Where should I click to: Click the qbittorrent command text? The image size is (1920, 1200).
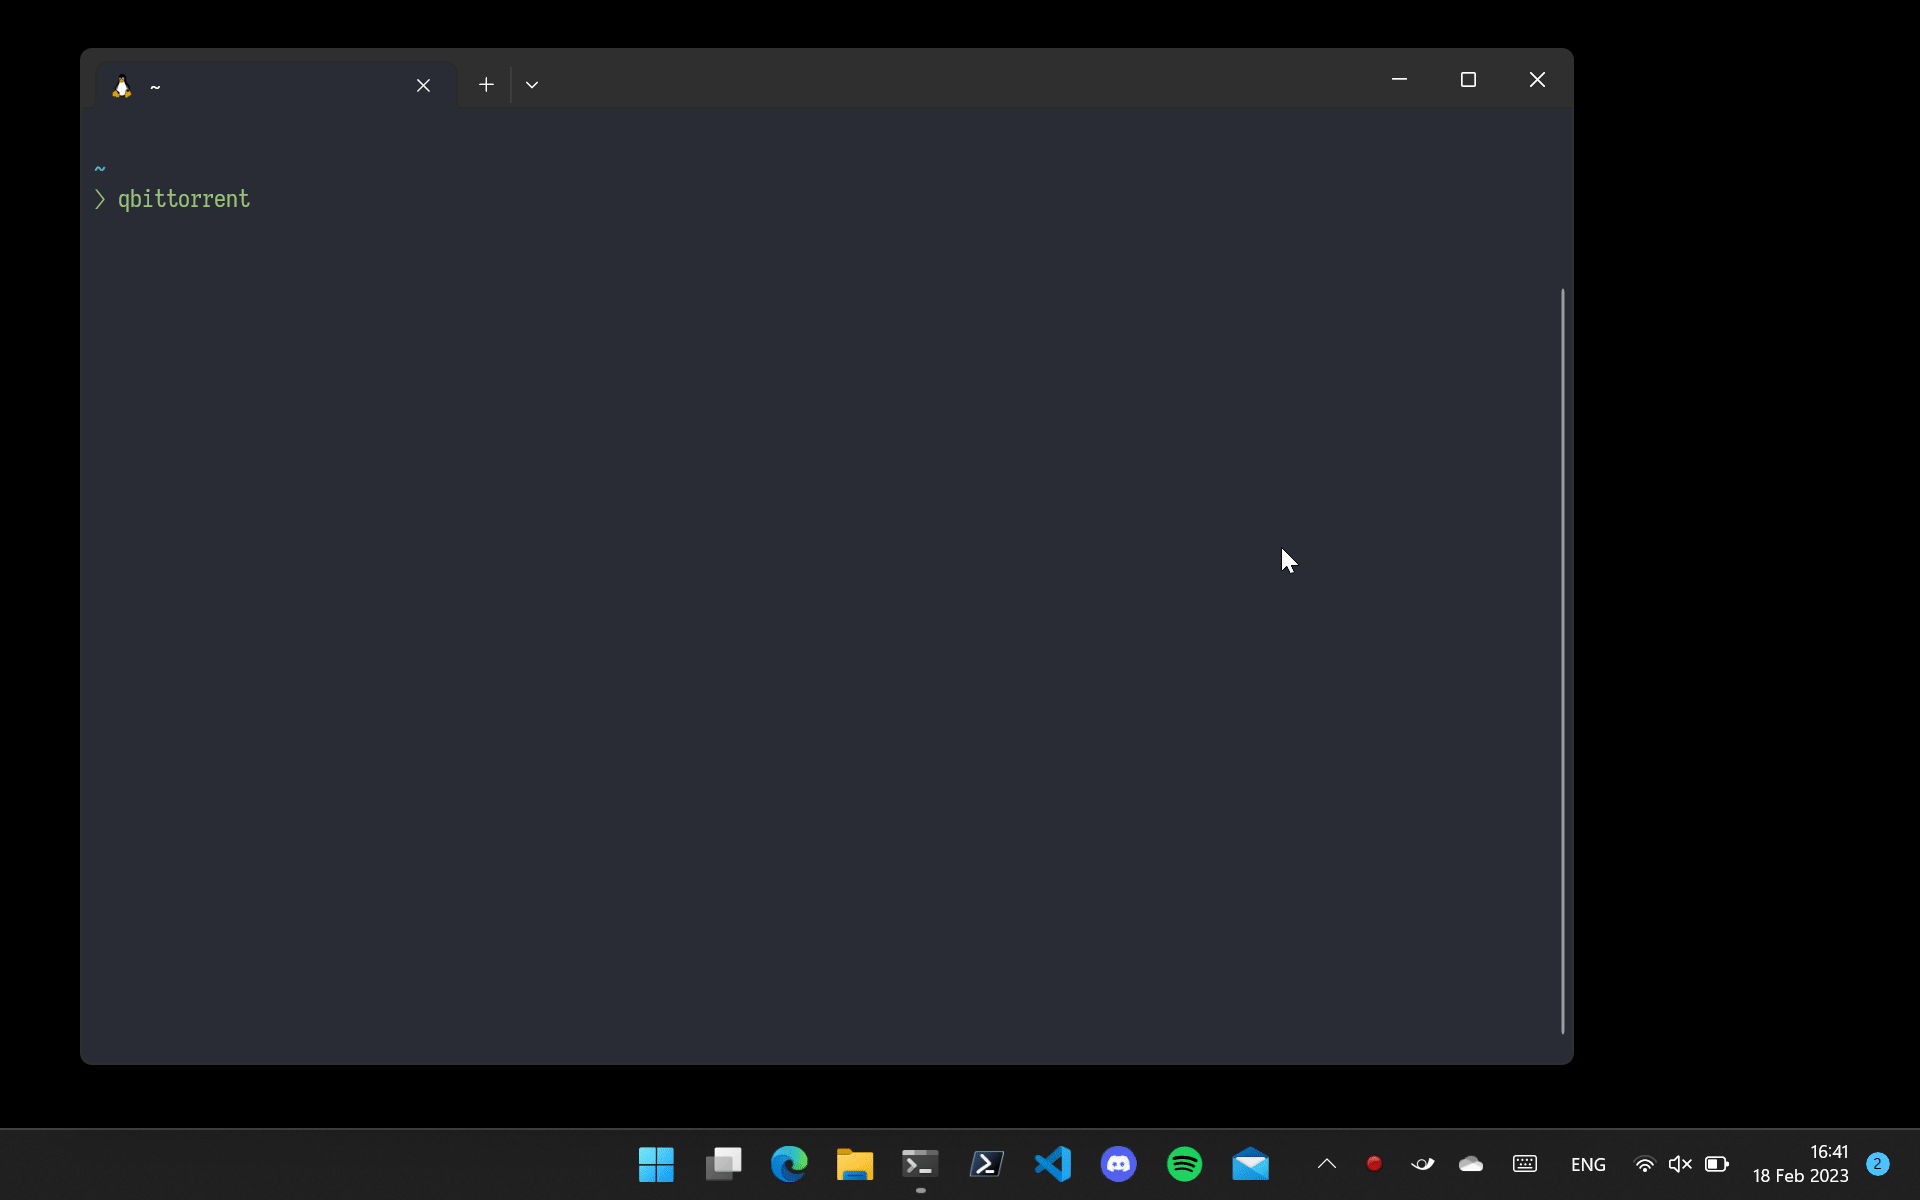(x=184, y=199)
